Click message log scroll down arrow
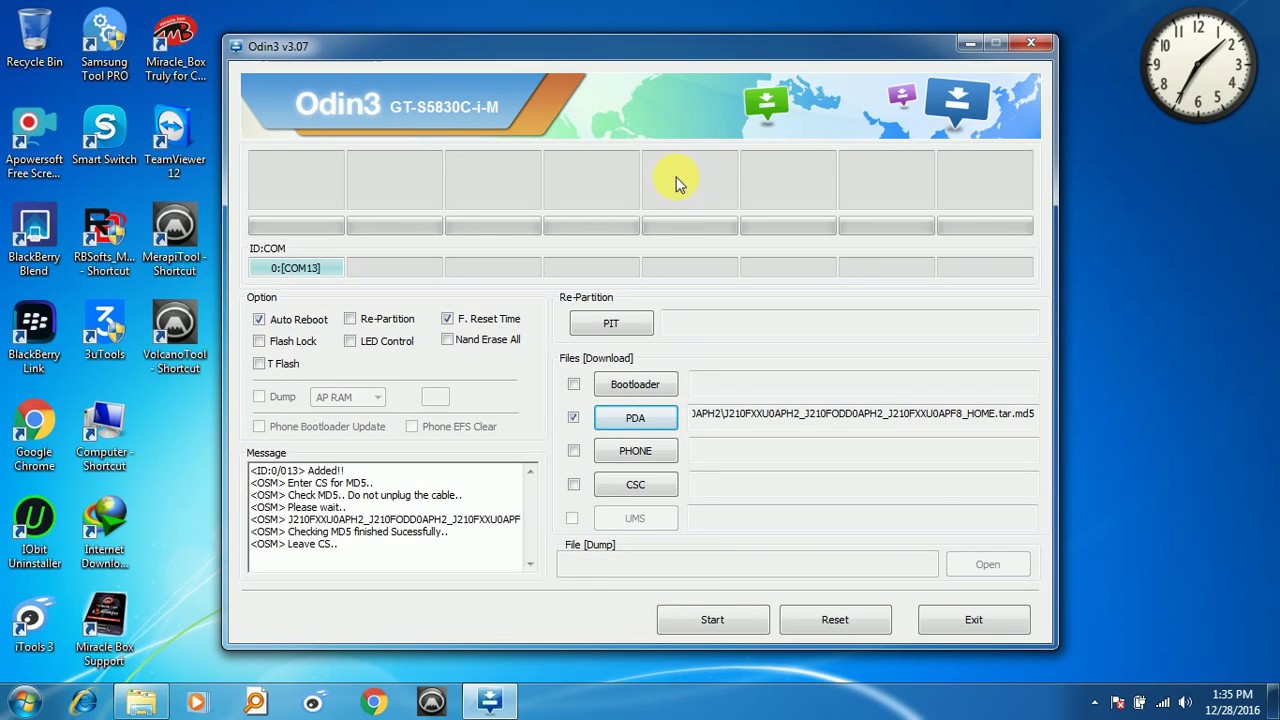This screenshot has width=1280, height=720. point(530,564)
